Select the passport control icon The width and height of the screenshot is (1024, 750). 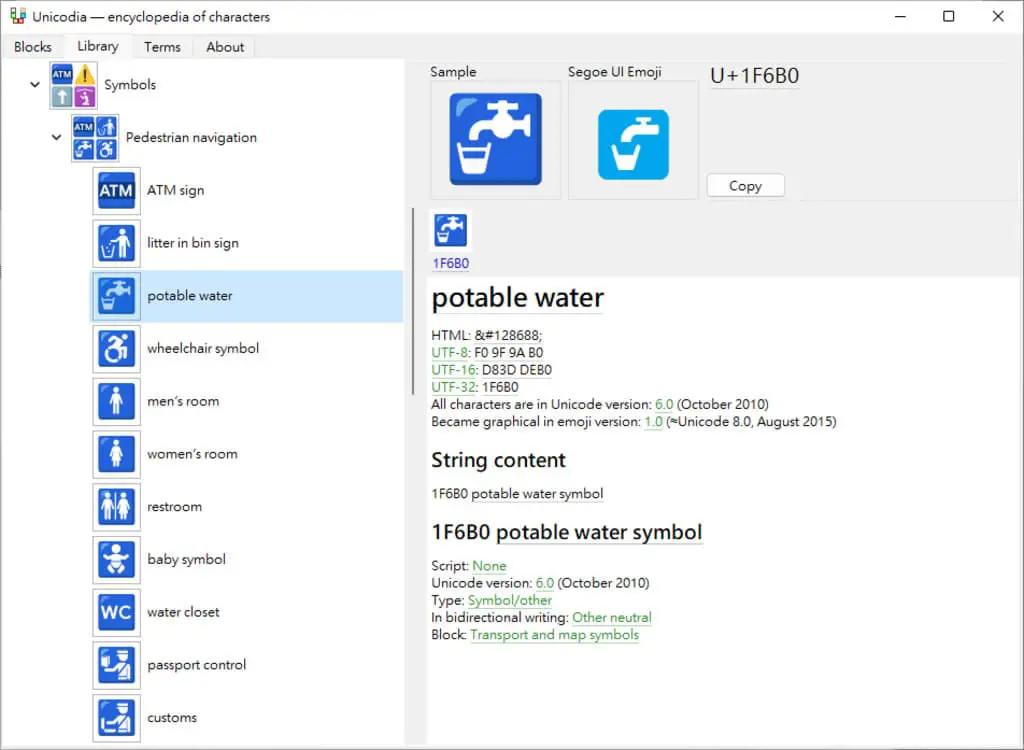point(116,665)
